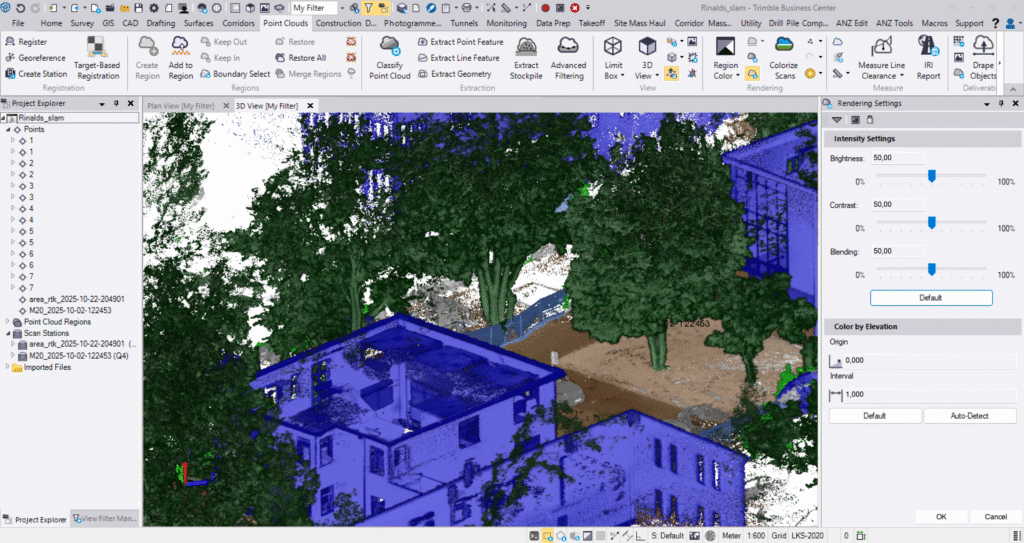The image size is (1024, 543).
Task: Pin the Rendering Settings panel
Action: pos(1000,103)
